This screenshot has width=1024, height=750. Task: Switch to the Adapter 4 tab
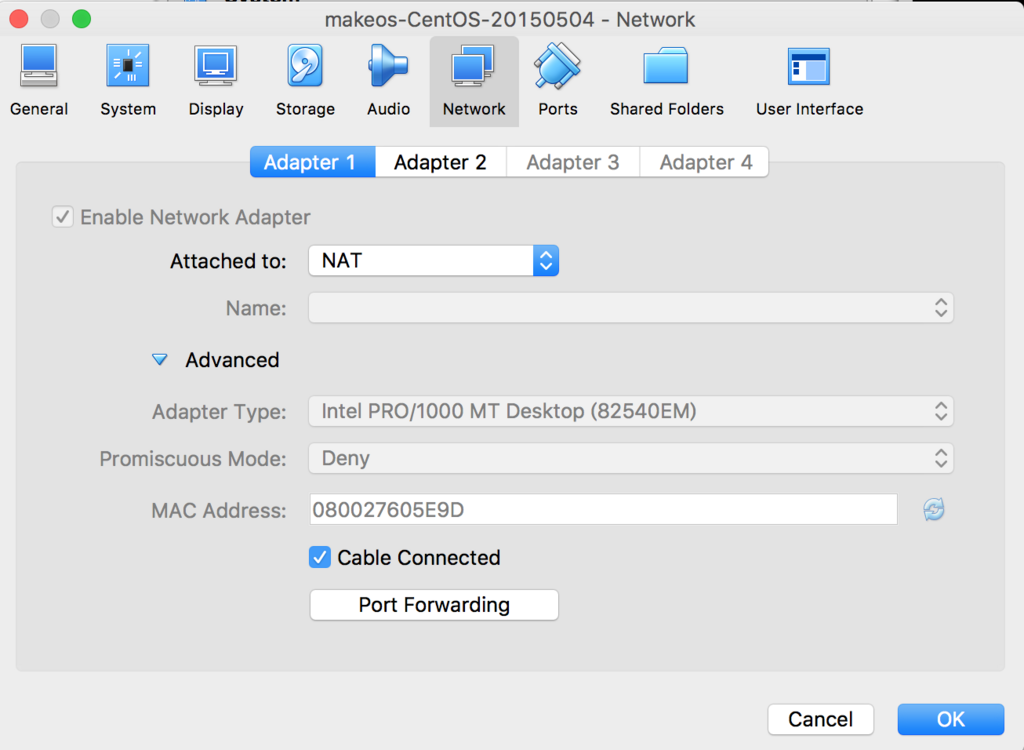(705, 162)
